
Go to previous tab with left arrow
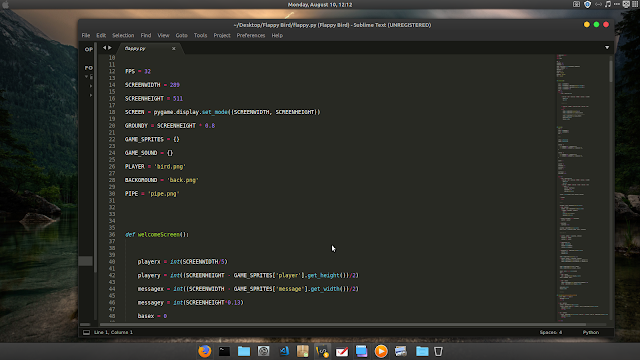pos(104,48)
